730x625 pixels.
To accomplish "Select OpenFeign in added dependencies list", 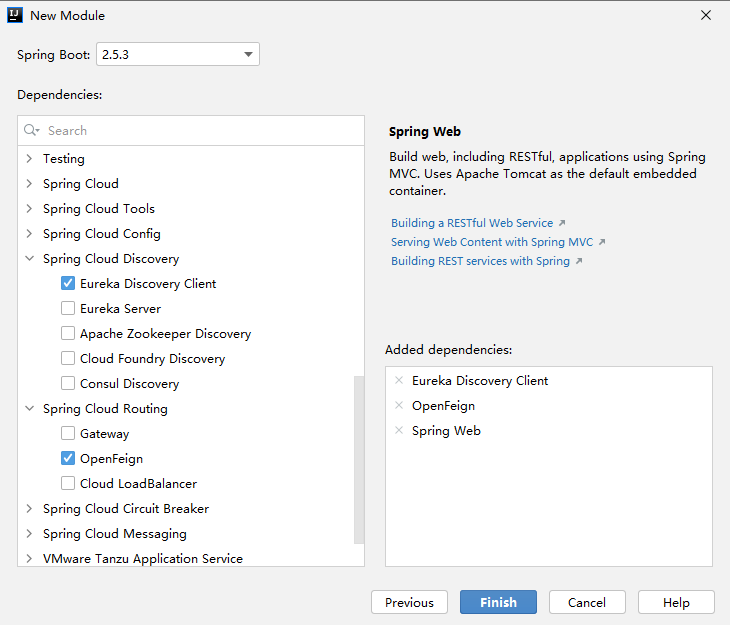I will (443, 406).
